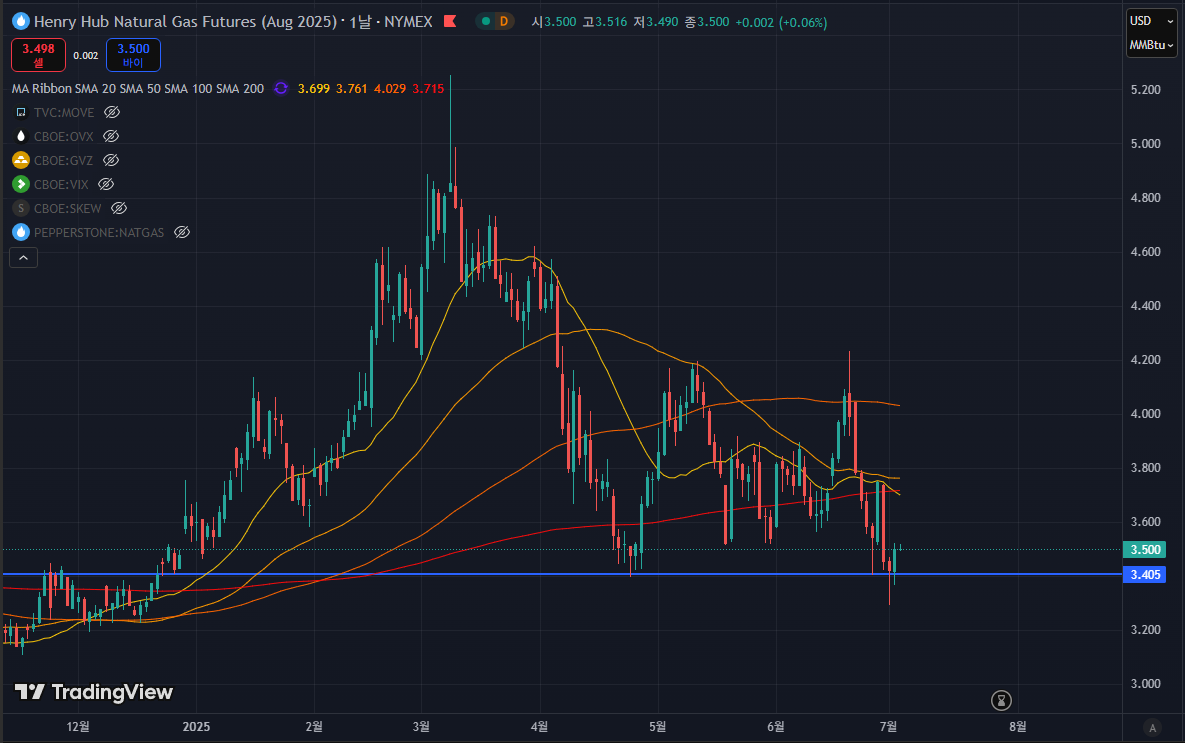Screen dimensions: 1185x743
Task: Click the blue 3.405 horizontal line label
Action: [1145, 574]
